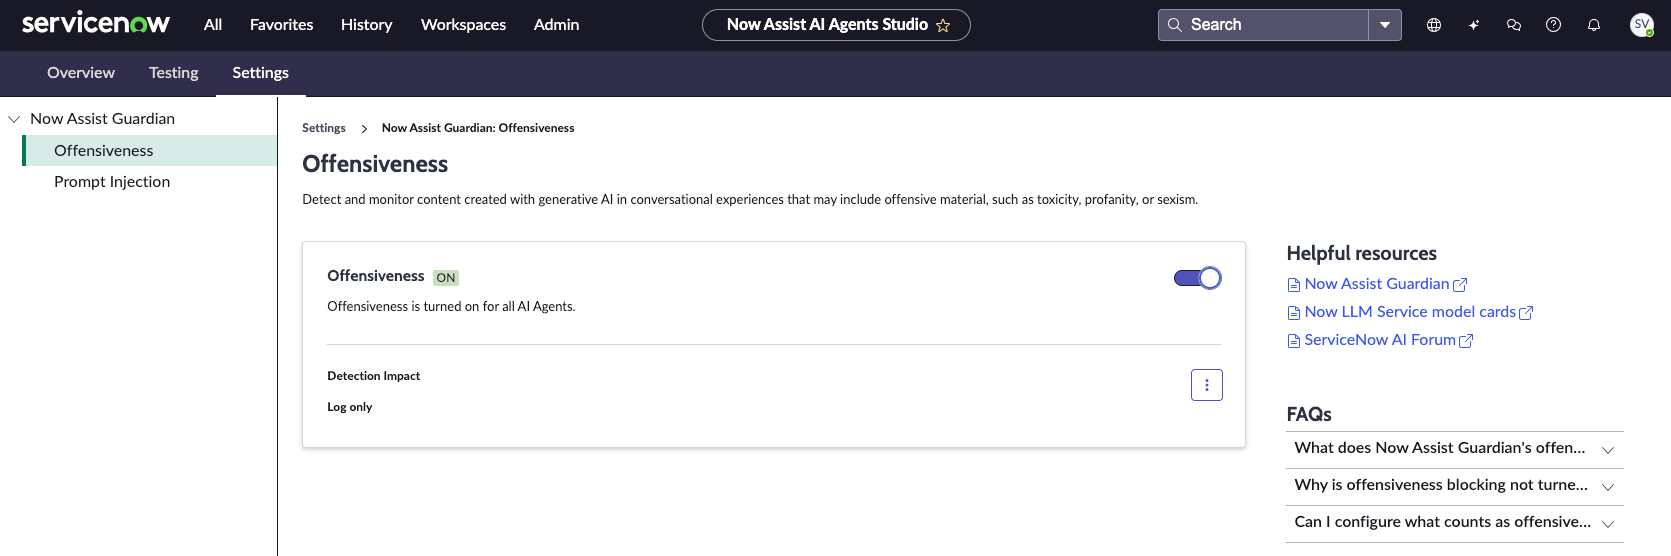Open the History menu
Viewport: 1671px width, 556px height.
366,25
